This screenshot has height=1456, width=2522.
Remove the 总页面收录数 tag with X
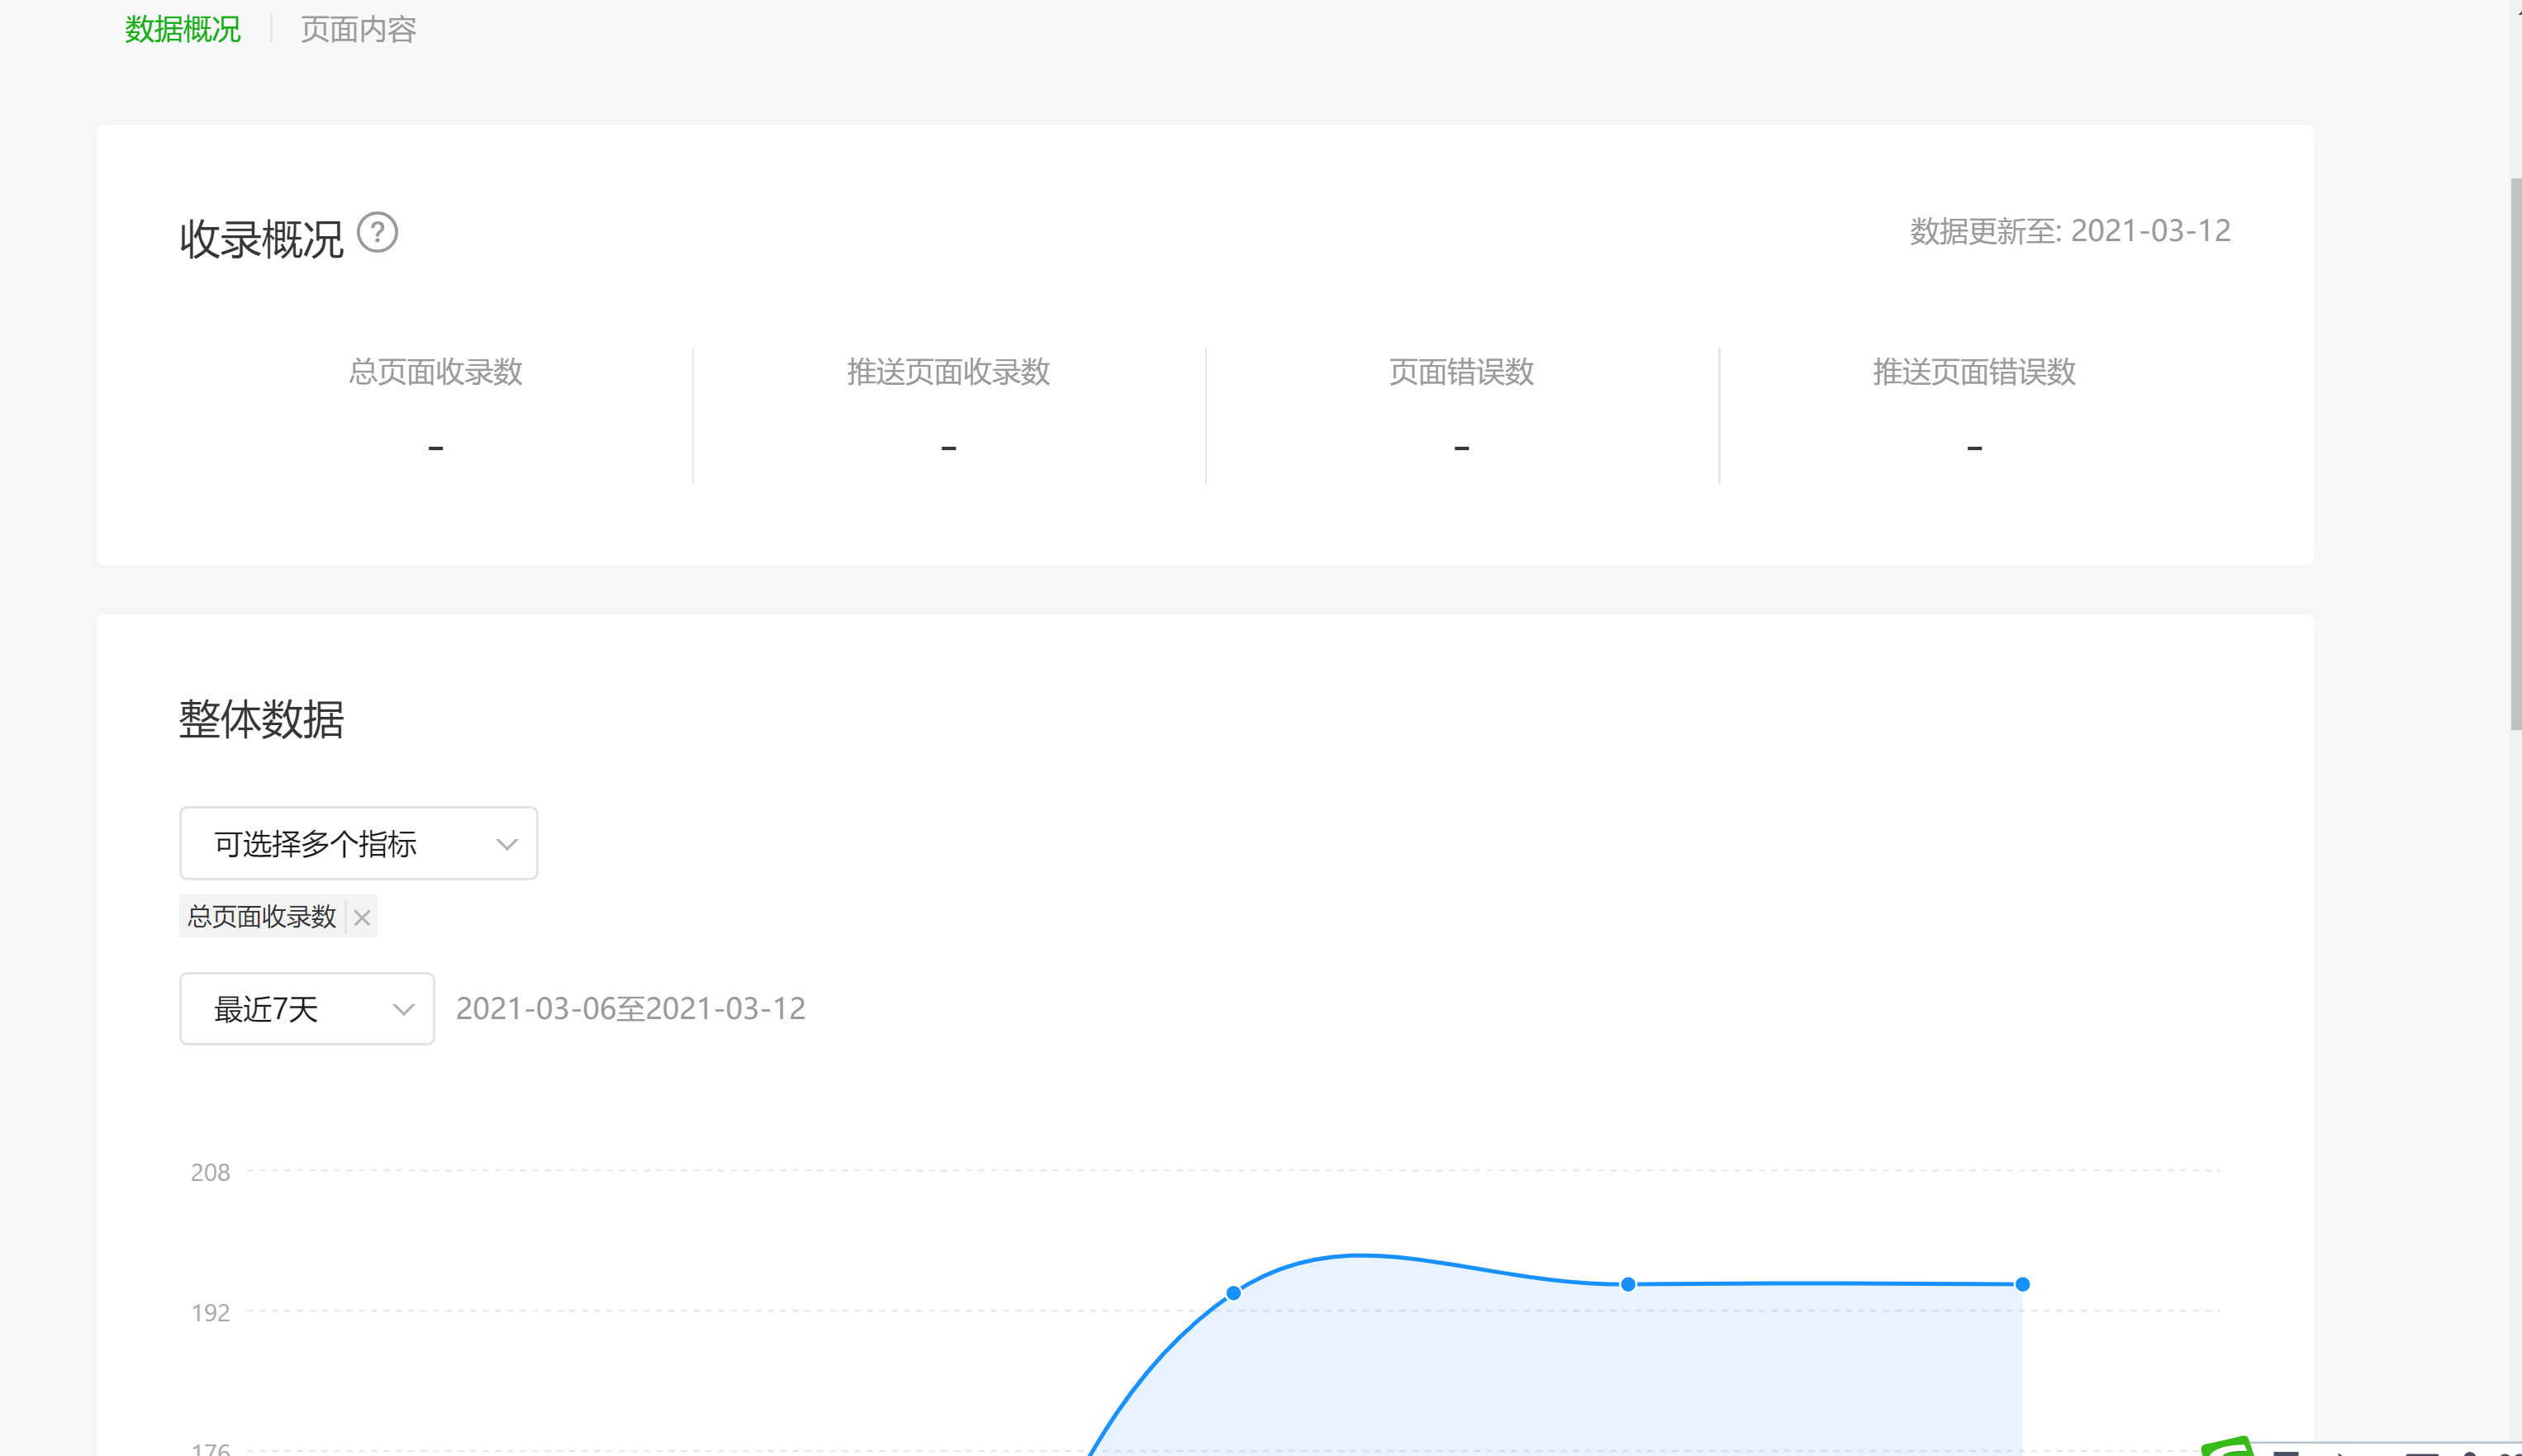point(362,917)
